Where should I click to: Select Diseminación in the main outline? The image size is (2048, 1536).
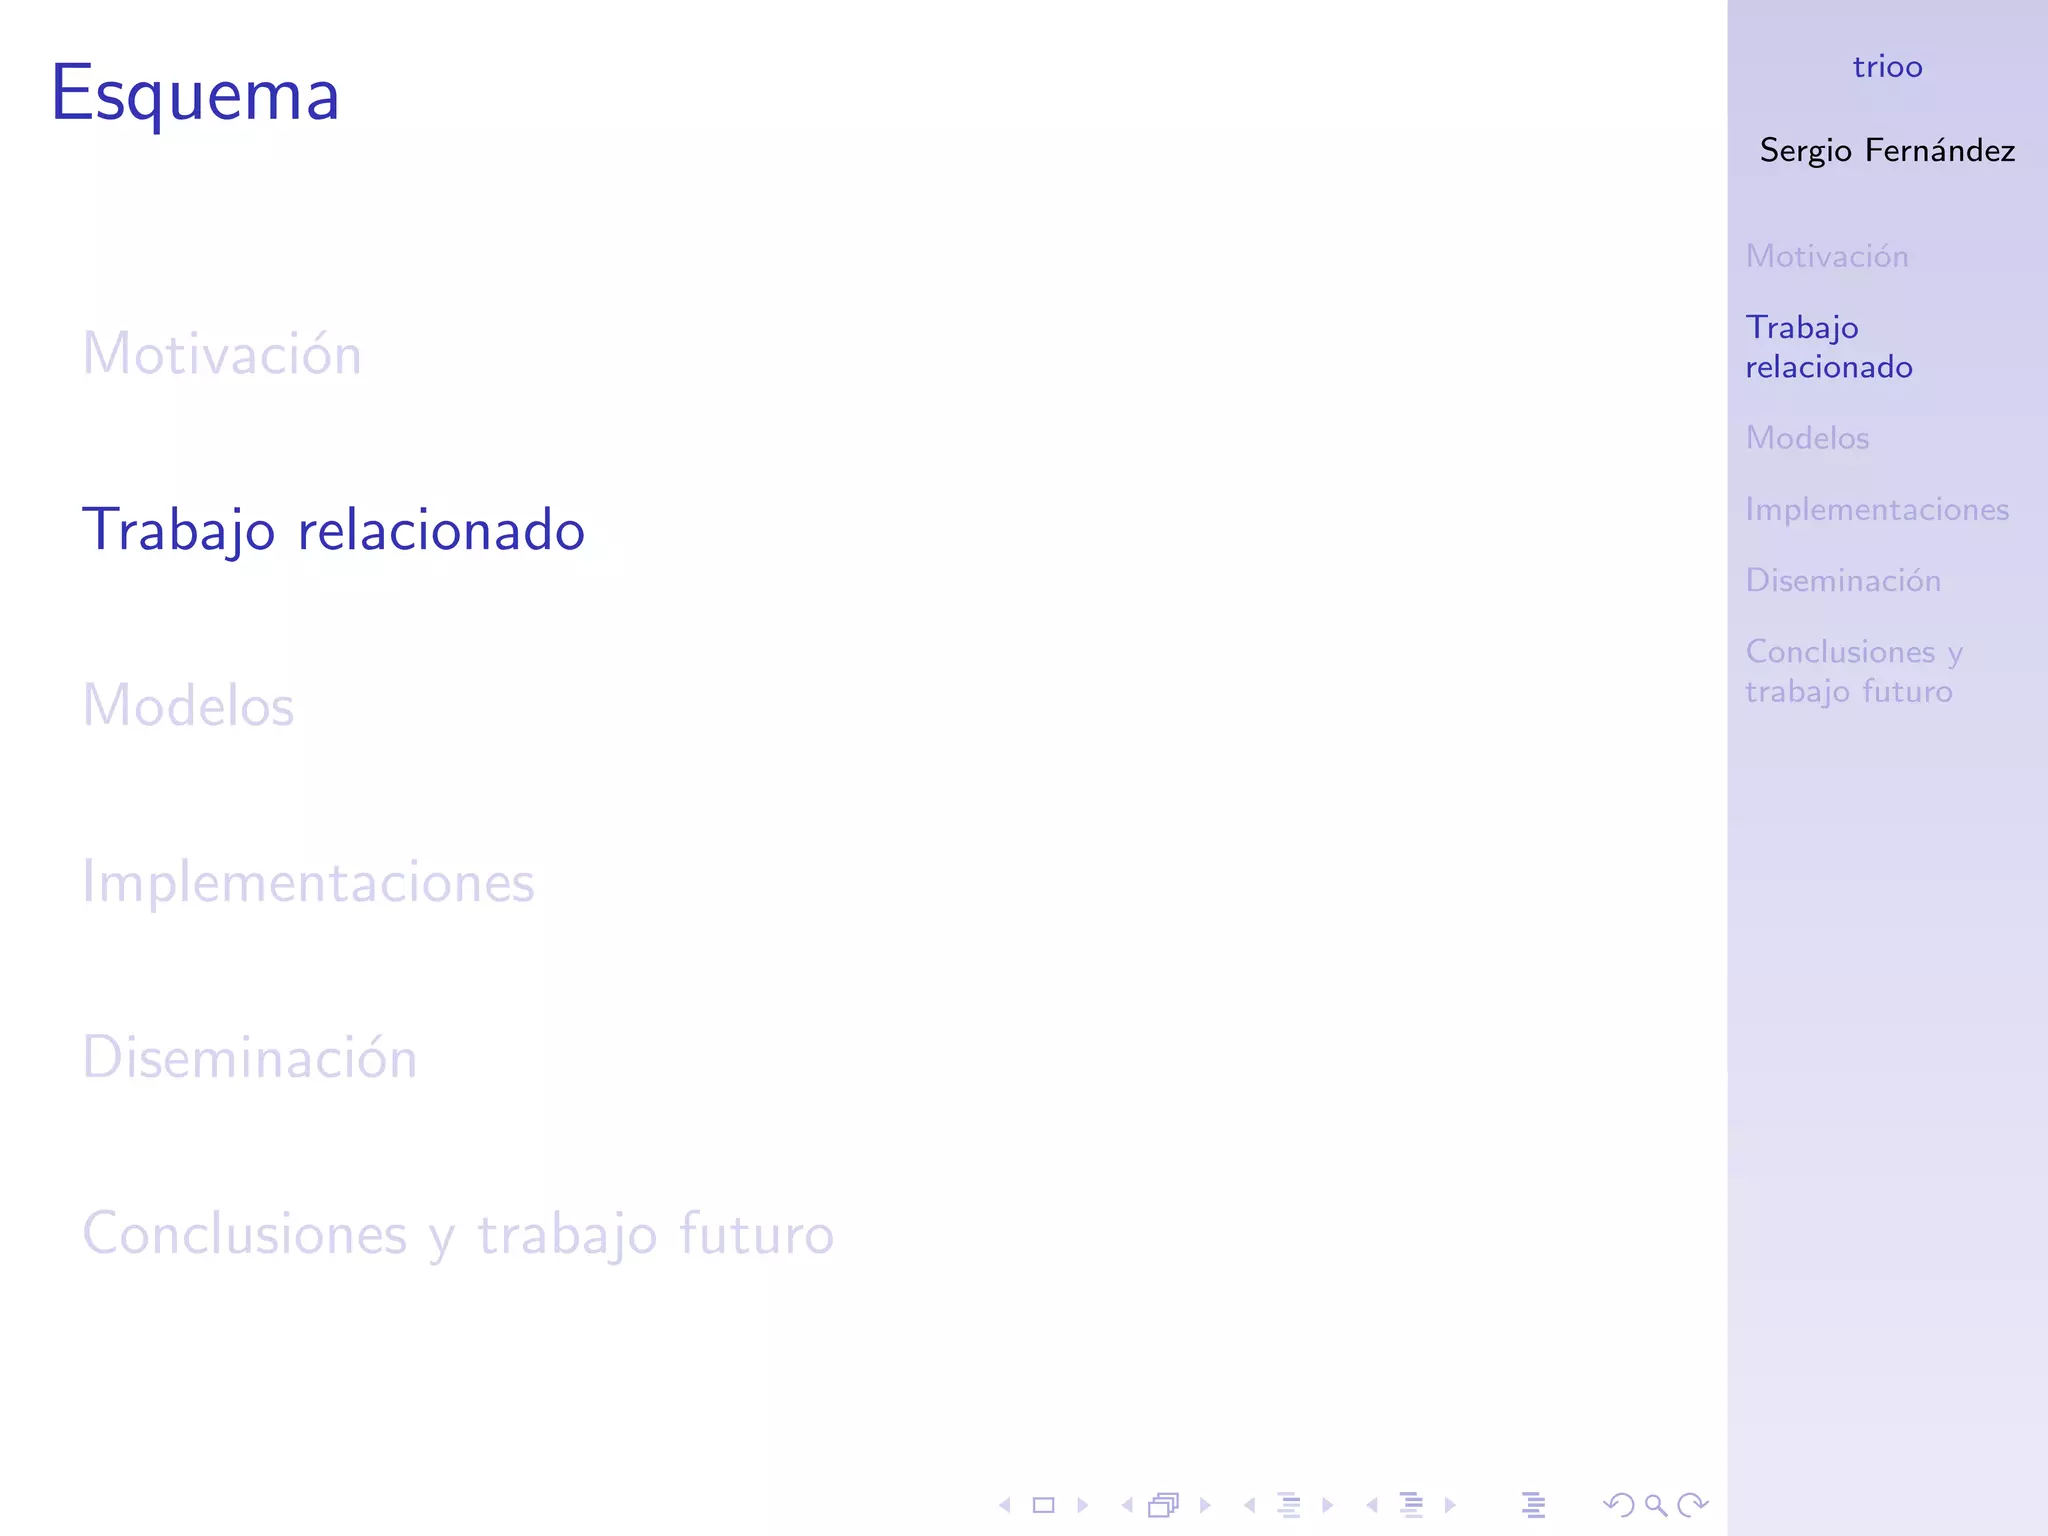249,1058
